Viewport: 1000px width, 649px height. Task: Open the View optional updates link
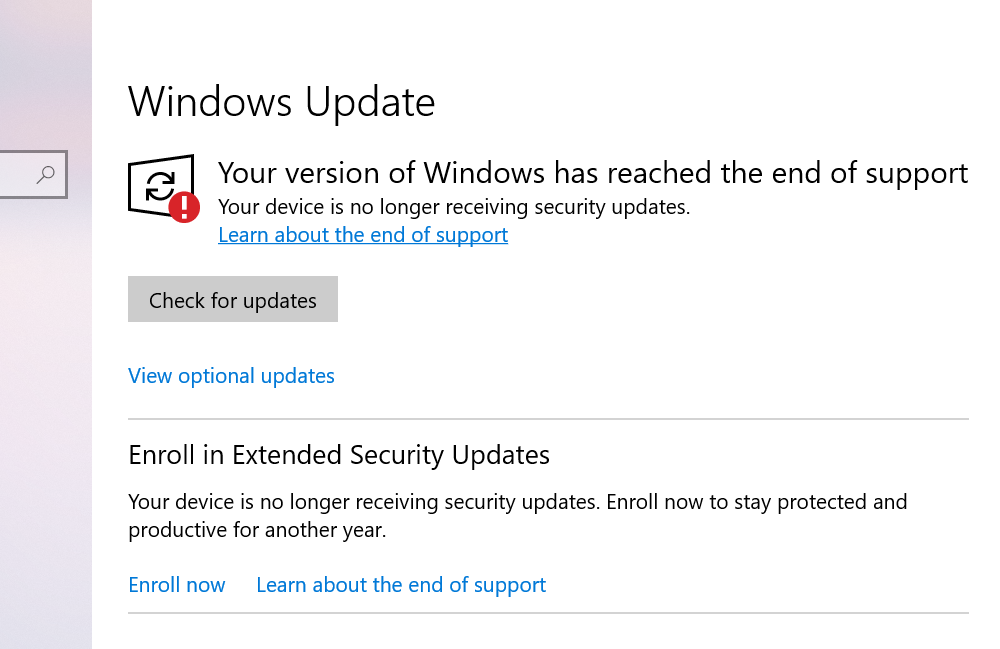coord(231,376)
